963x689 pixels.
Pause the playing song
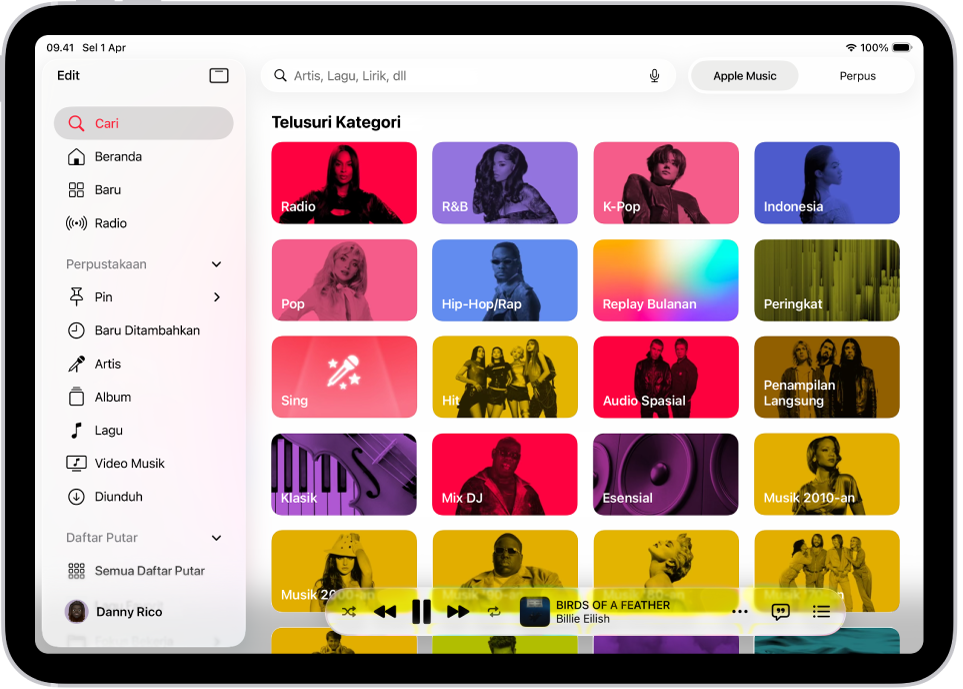click(x=421, y=611)
